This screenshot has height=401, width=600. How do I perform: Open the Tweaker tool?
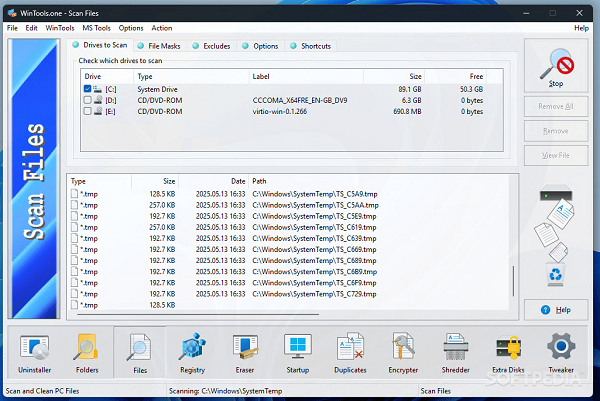pyautogui.click(x=561, y=353)
